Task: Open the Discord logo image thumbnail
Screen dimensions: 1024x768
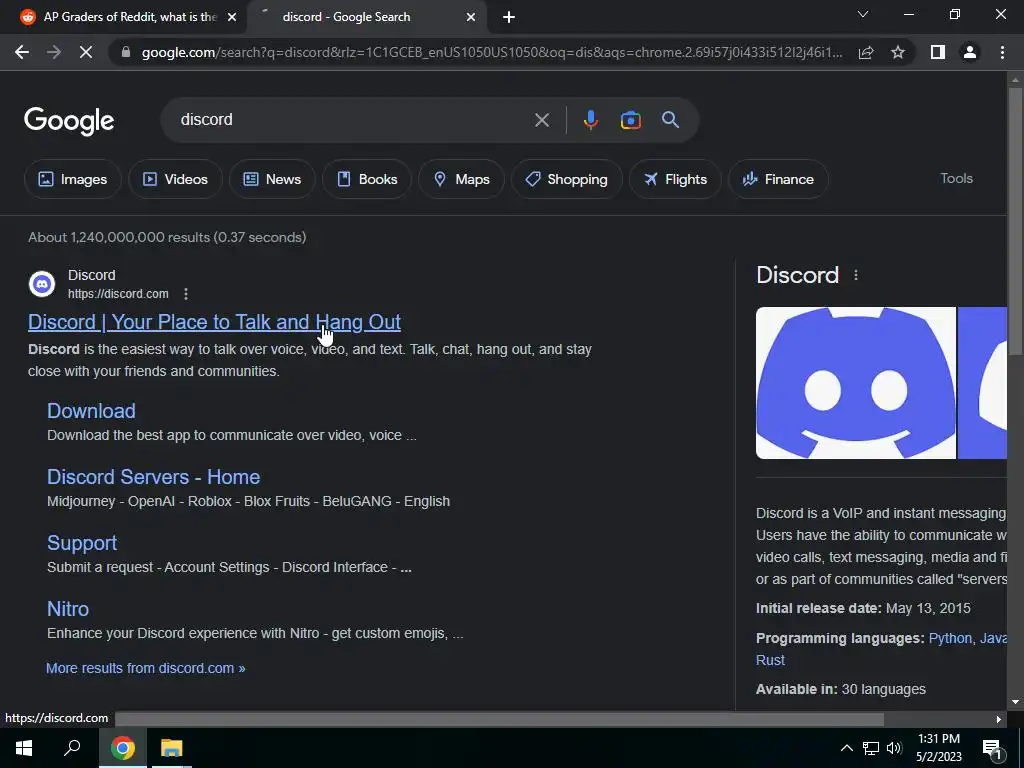Action: [856, 383]
